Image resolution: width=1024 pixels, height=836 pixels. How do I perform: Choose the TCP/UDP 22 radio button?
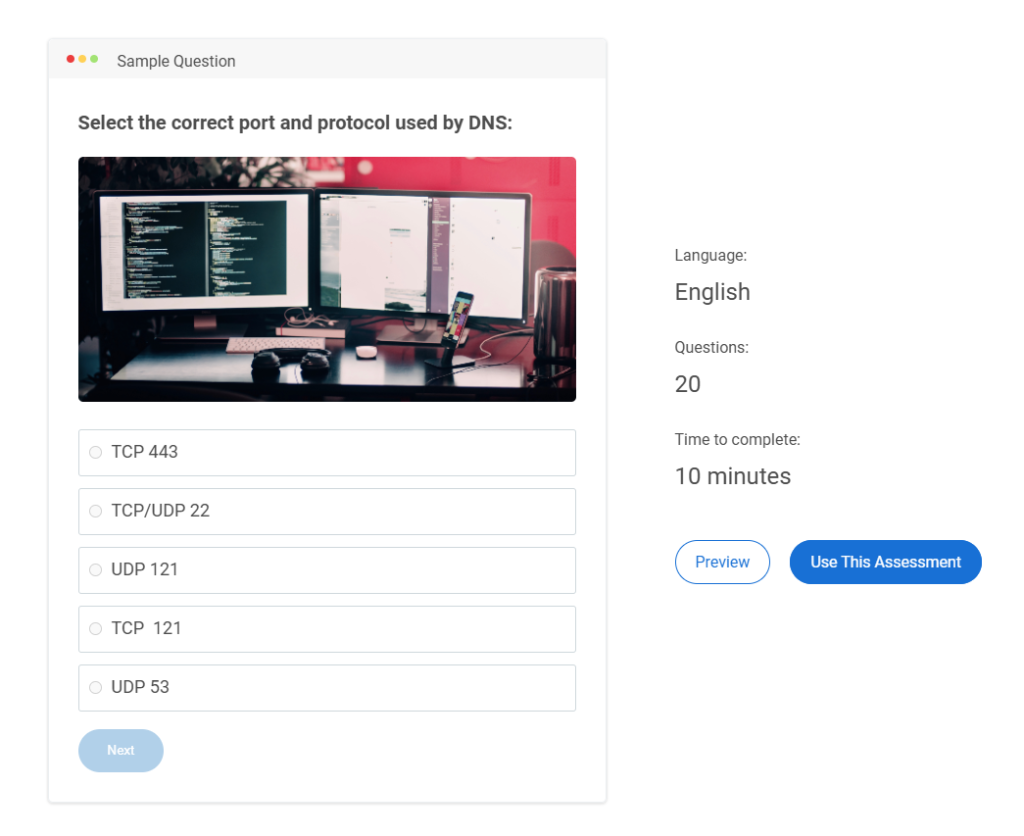(96, 511)
